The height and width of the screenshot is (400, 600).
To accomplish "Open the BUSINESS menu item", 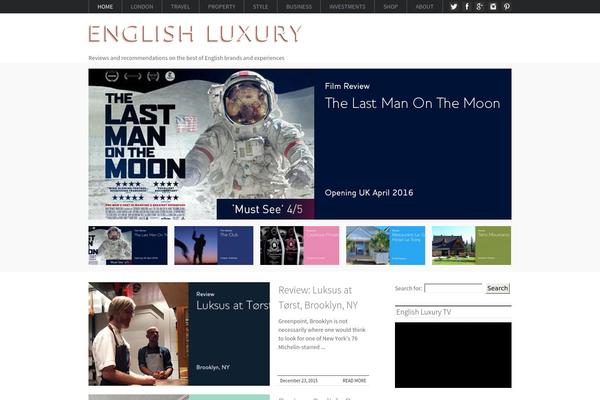I will 299,7.
